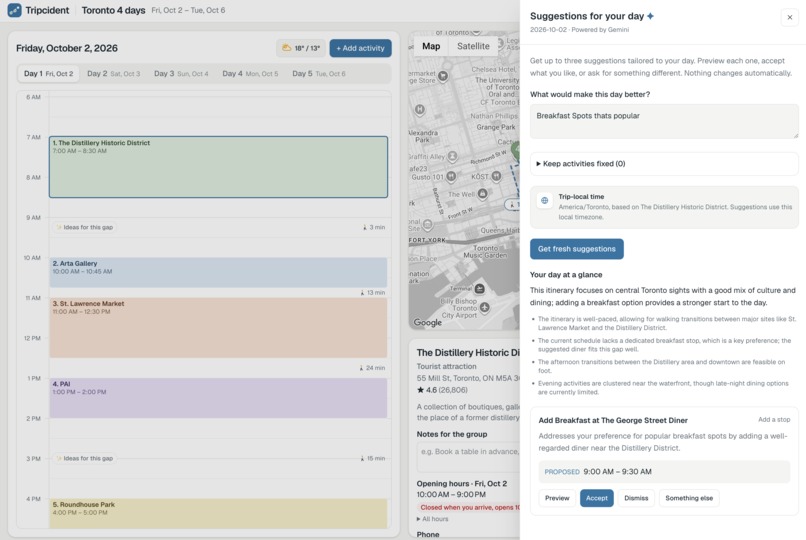Click the 15 min walking indicator
The width and height of the screenshot is (806, 540).
pos(373,458)
